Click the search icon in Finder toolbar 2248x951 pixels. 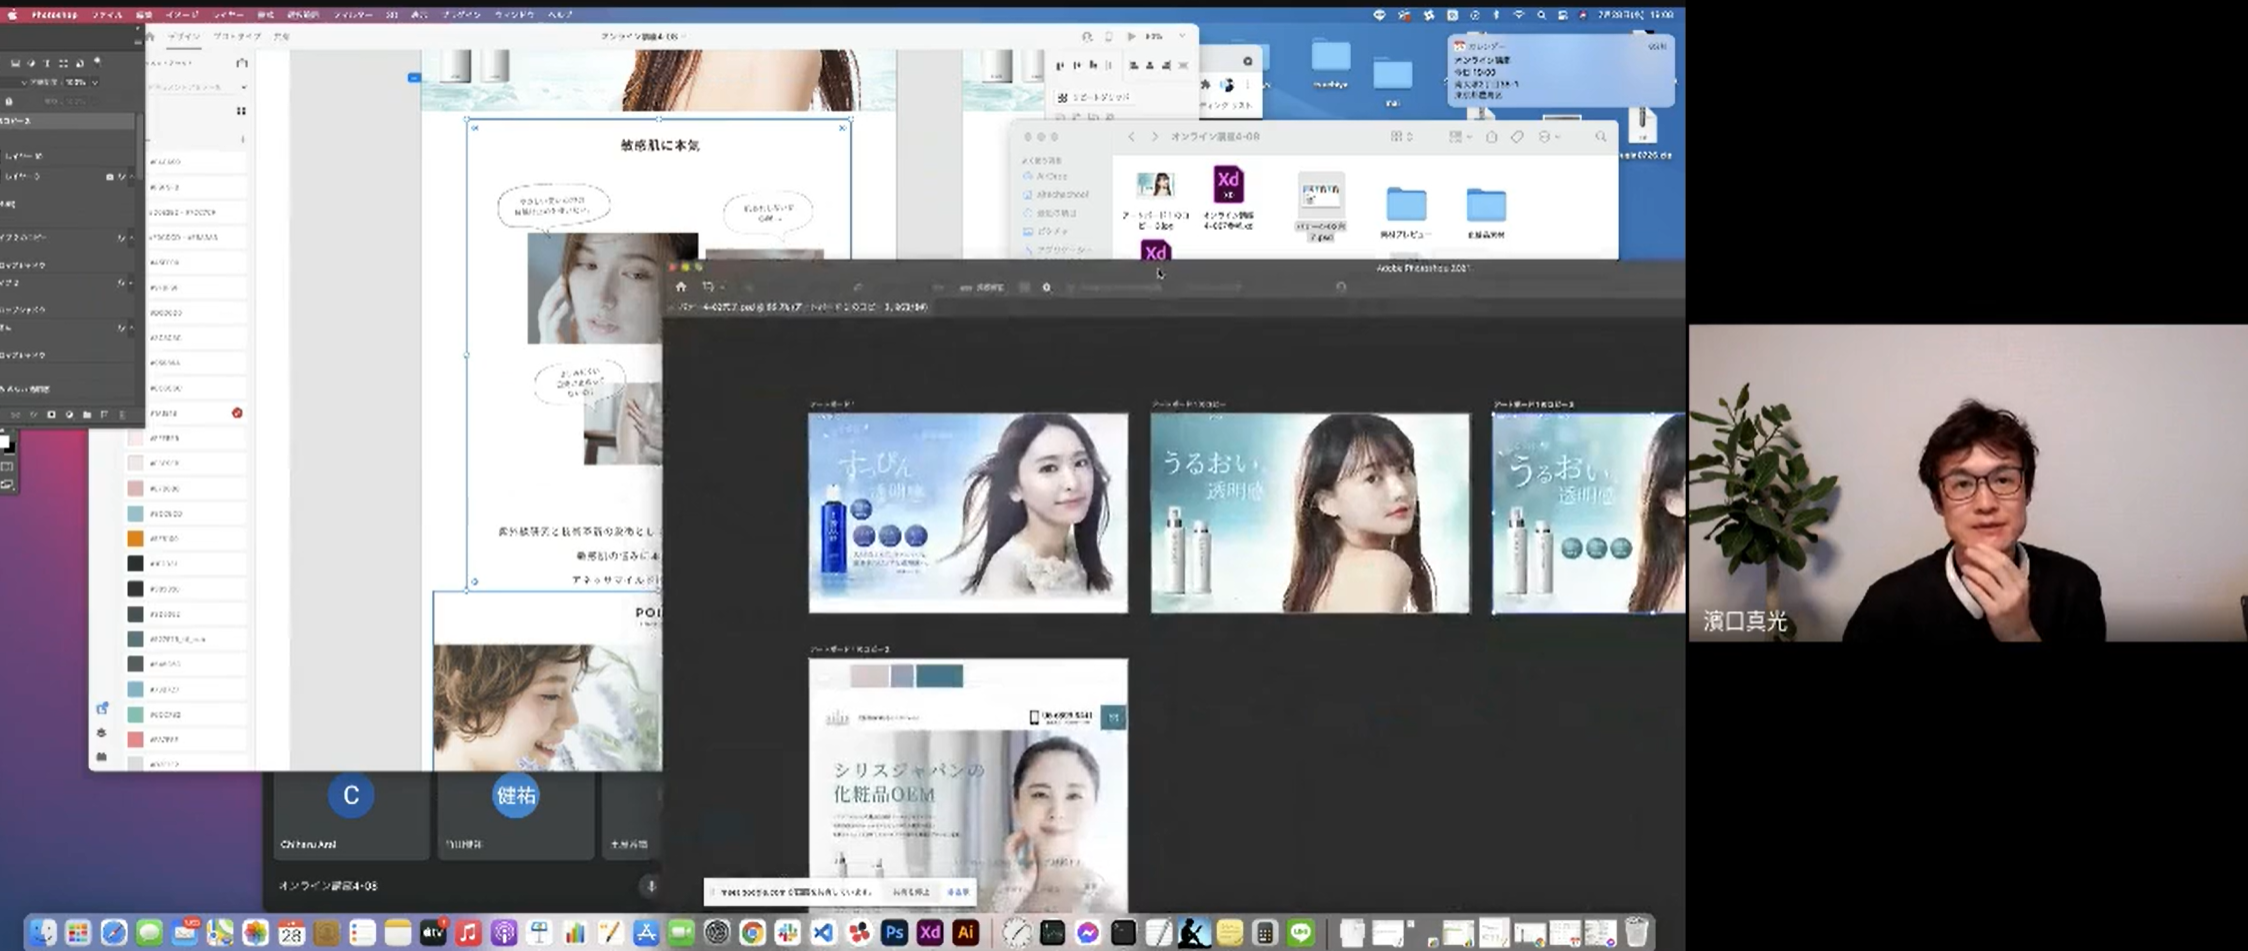pyautogui.click(x=1601, y=137)
